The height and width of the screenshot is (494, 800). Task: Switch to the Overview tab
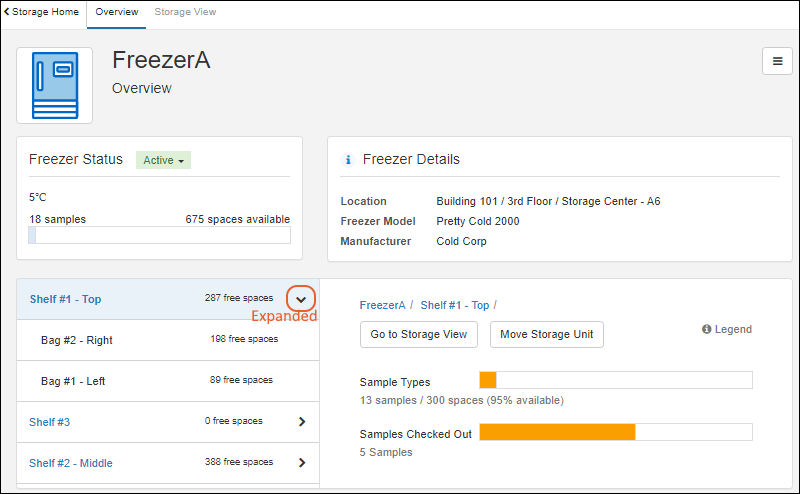(x=116, y=12)
